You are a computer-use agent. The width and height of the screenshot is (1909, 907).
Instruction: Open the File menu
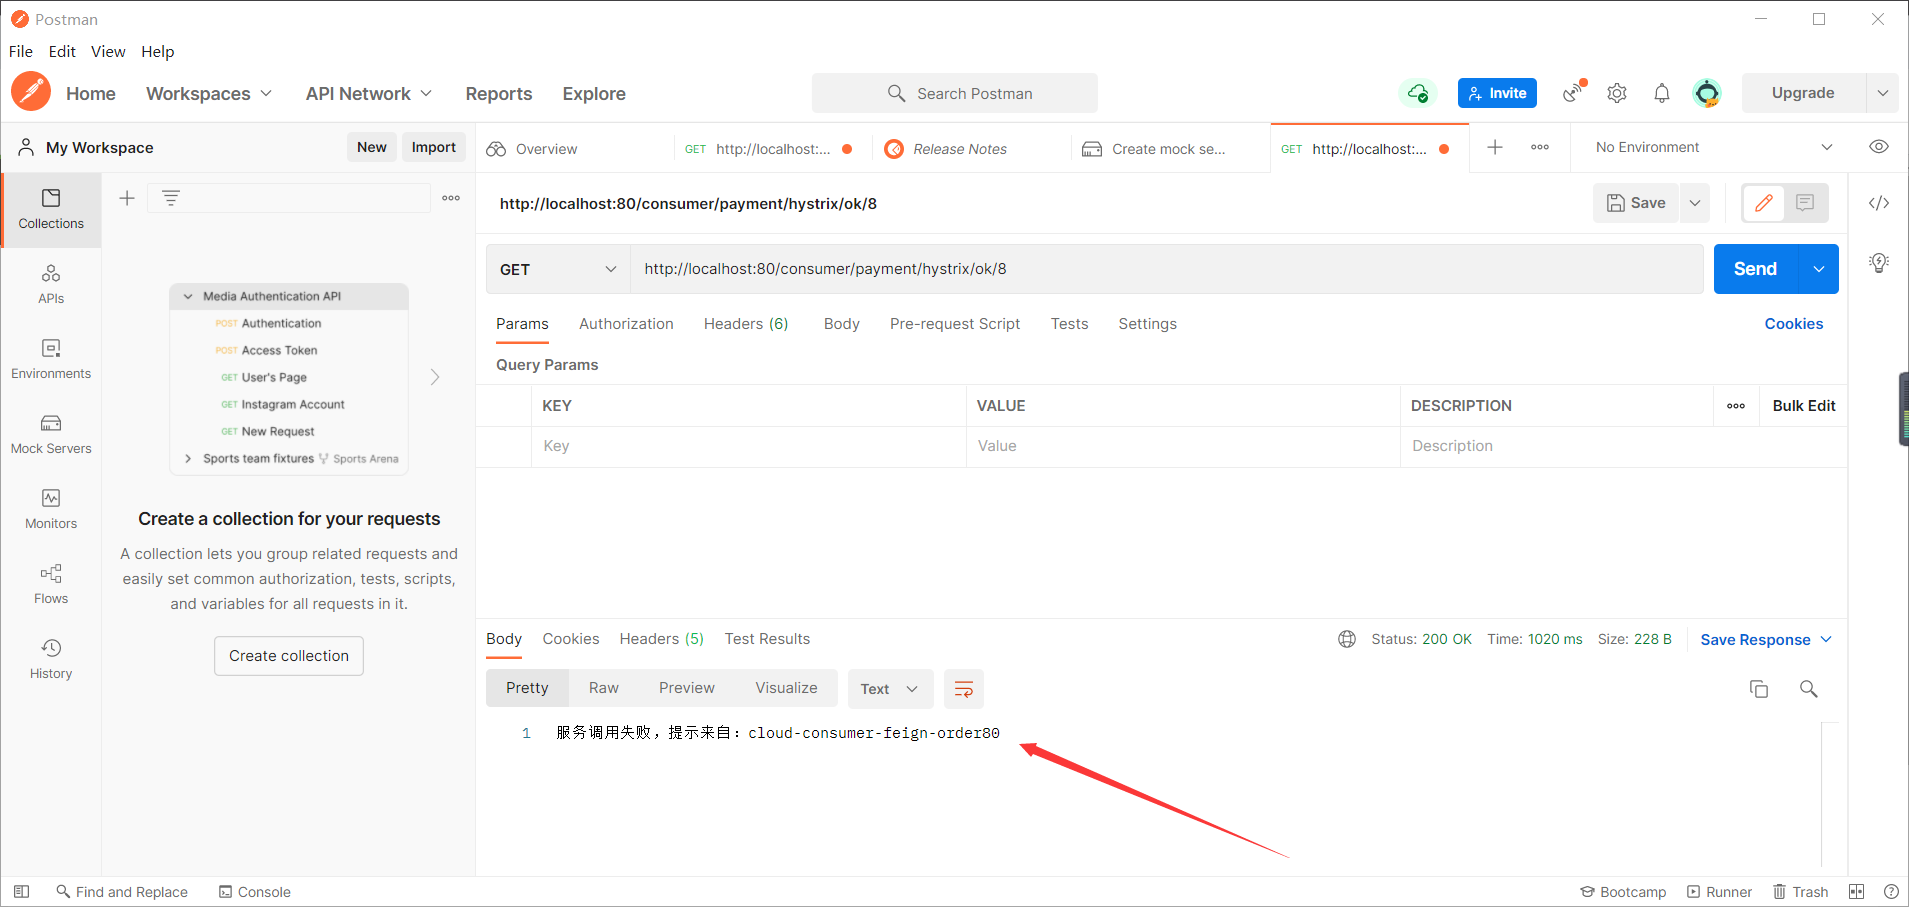[21, 51]
